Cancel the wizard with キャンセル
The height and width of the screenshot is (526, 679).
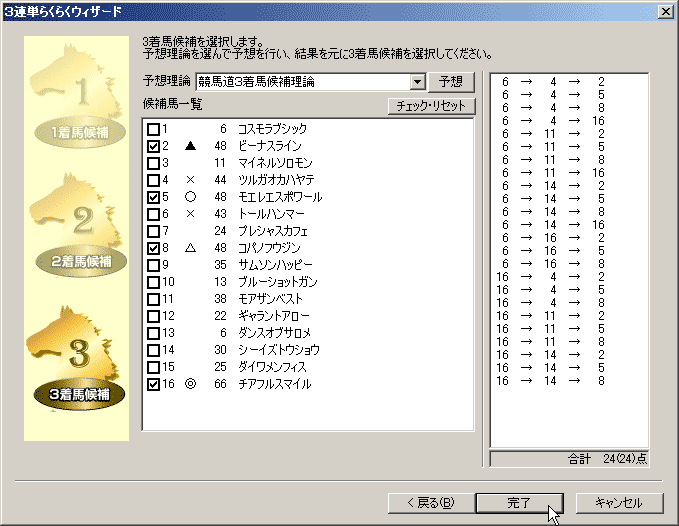609,502
